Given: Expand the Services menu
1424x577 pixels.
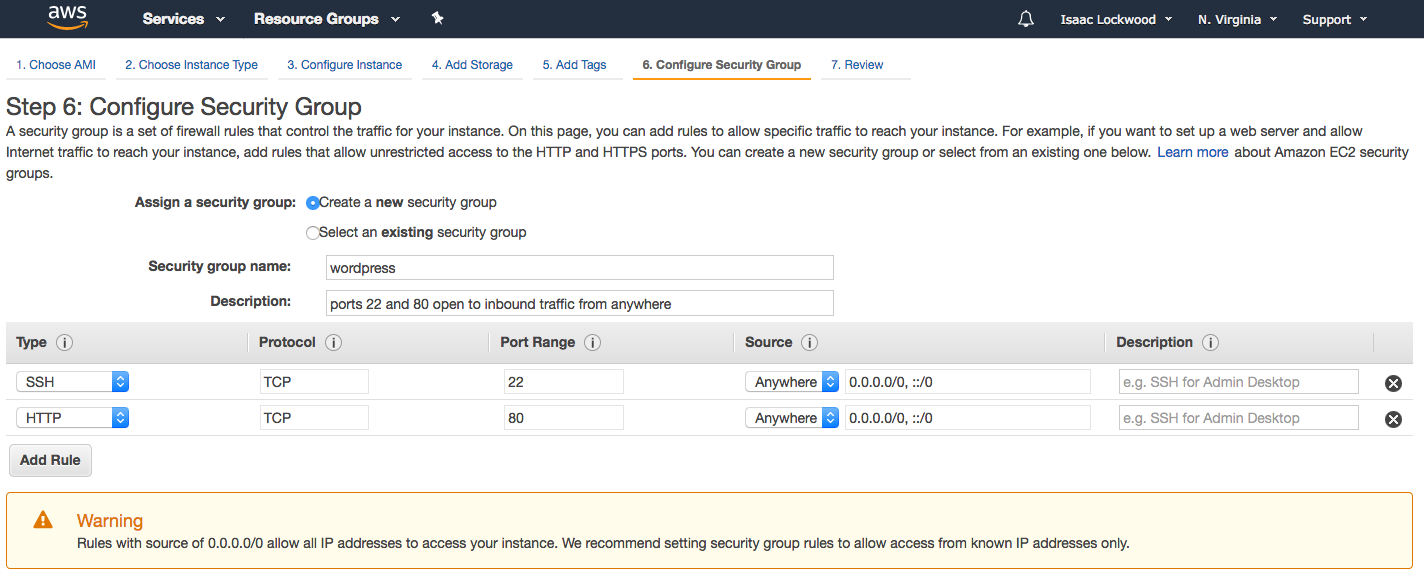Looking at the screenshot, I should coord(183,19).
